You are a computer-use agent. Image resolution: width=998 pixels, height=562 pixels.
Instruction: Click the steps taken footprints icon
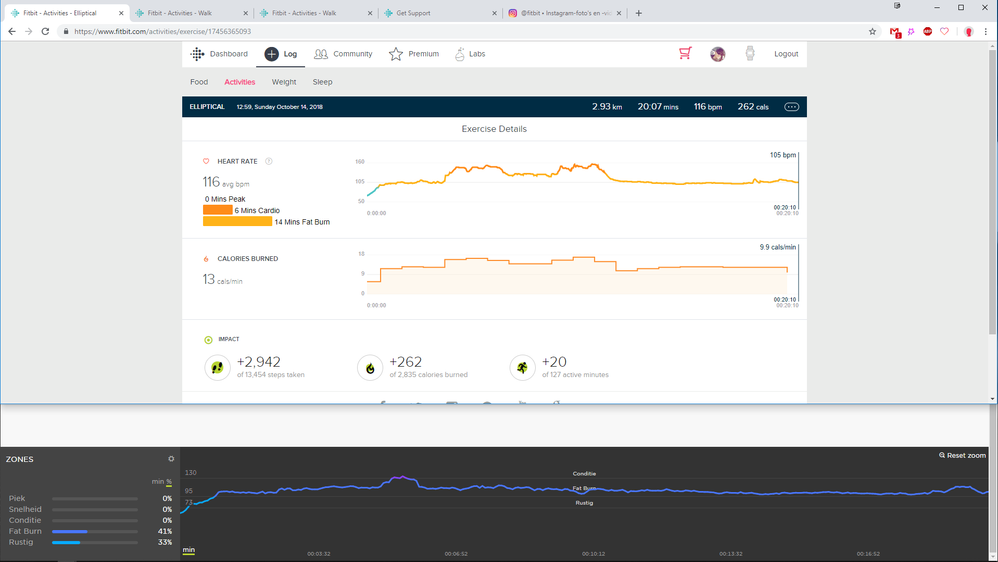[x=217, y=368]
